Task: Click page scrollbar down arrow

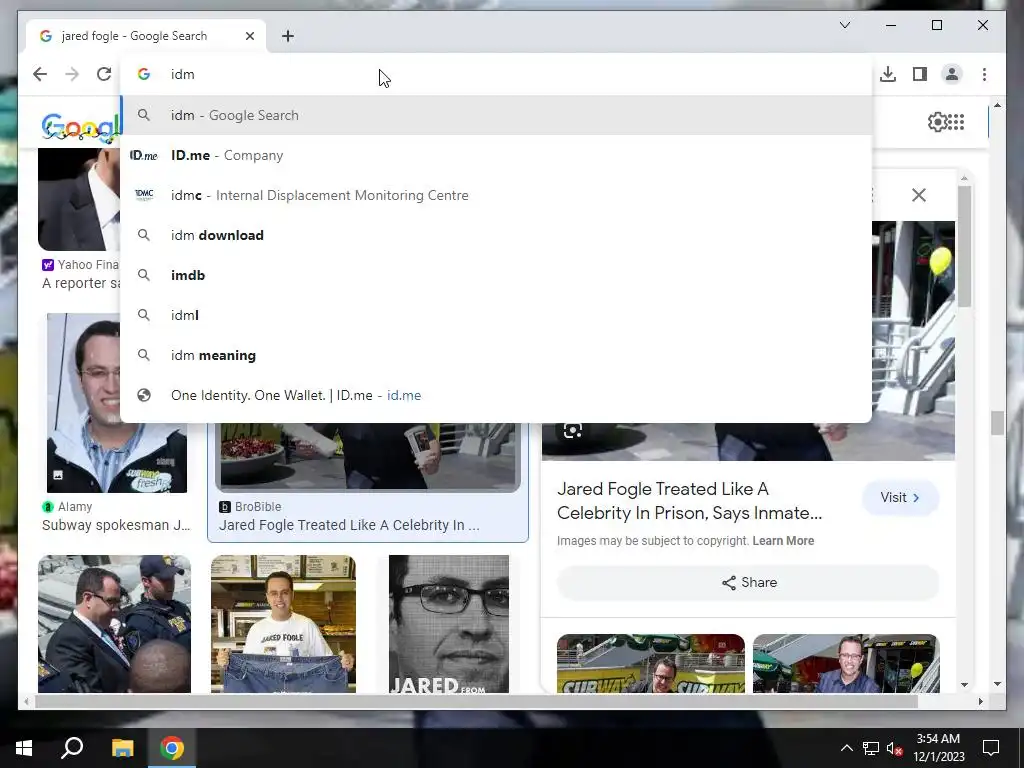Action: pyautogui.click(x=997, y=684)
